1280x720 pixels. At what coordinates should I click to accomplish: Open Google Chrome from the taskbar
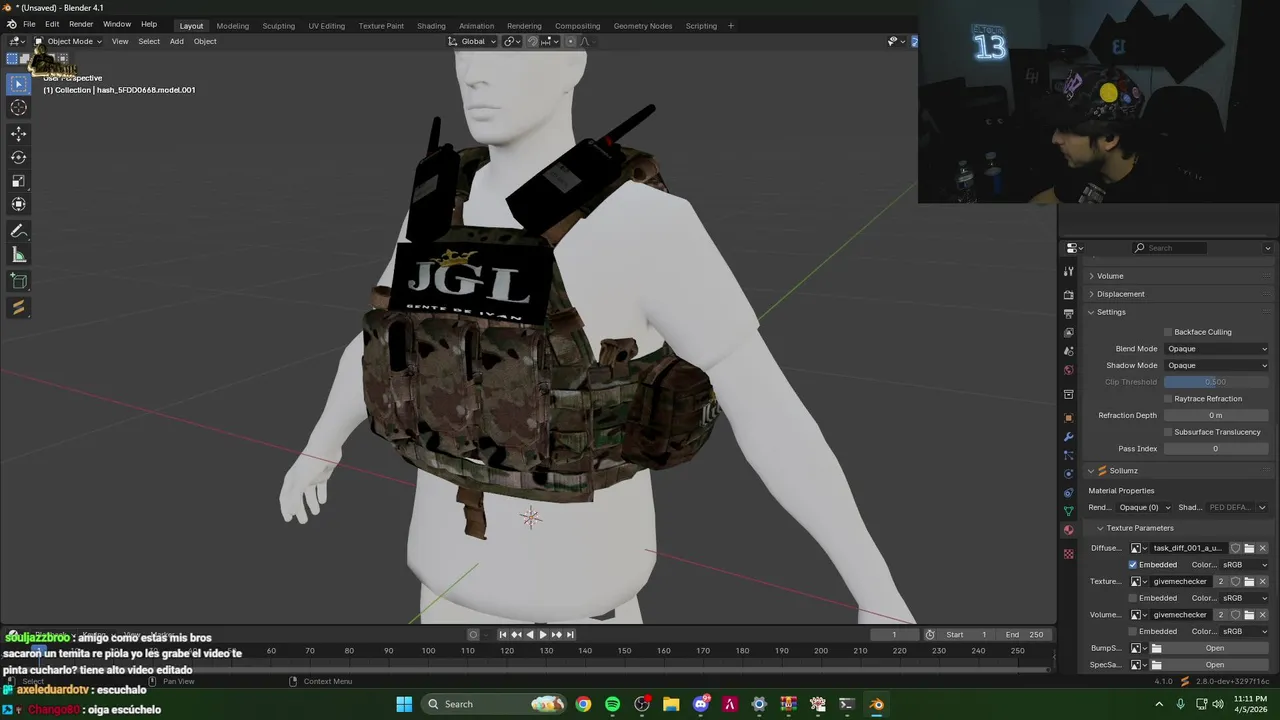click(583, 704)
